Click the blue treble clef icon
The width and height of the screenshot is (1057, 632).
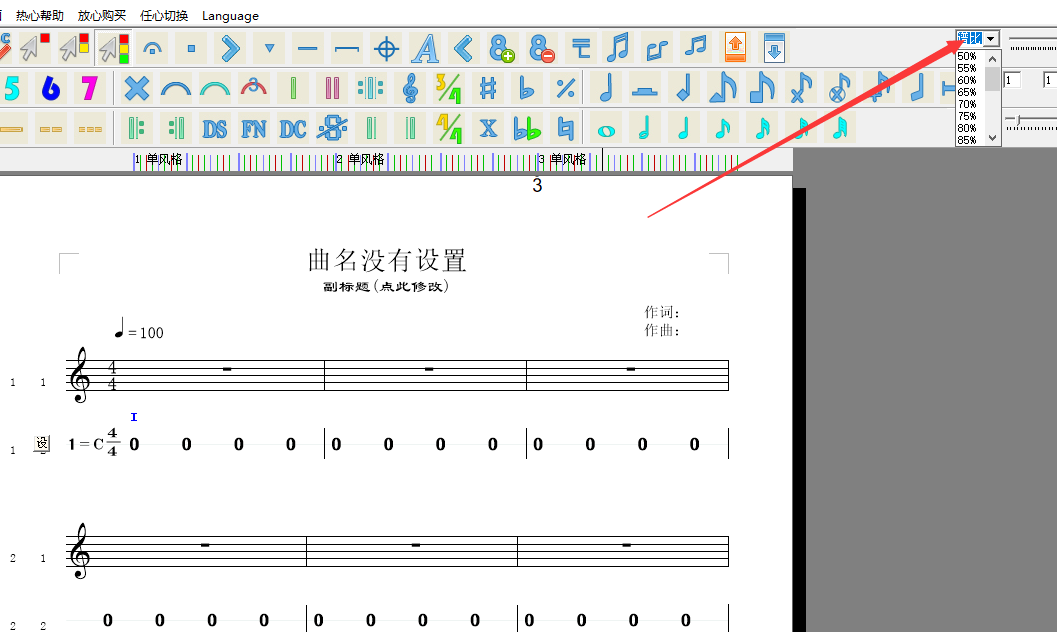410,88
